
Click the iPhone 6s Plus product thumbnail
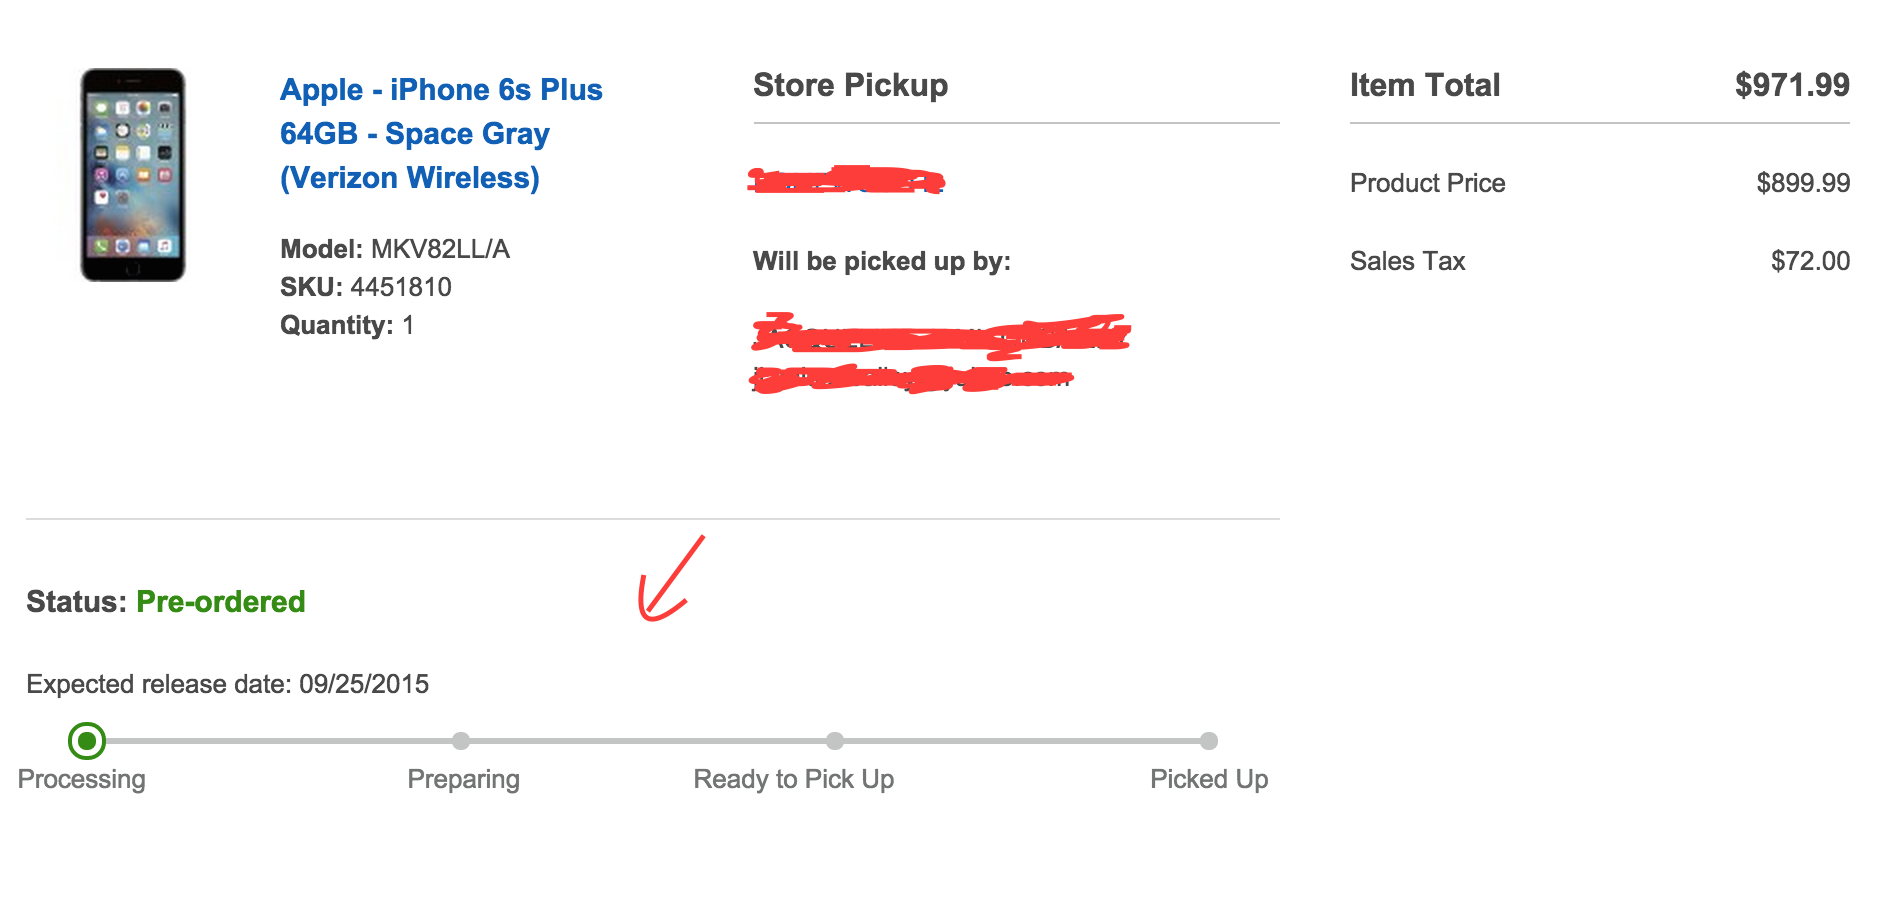tap(132, 175)
